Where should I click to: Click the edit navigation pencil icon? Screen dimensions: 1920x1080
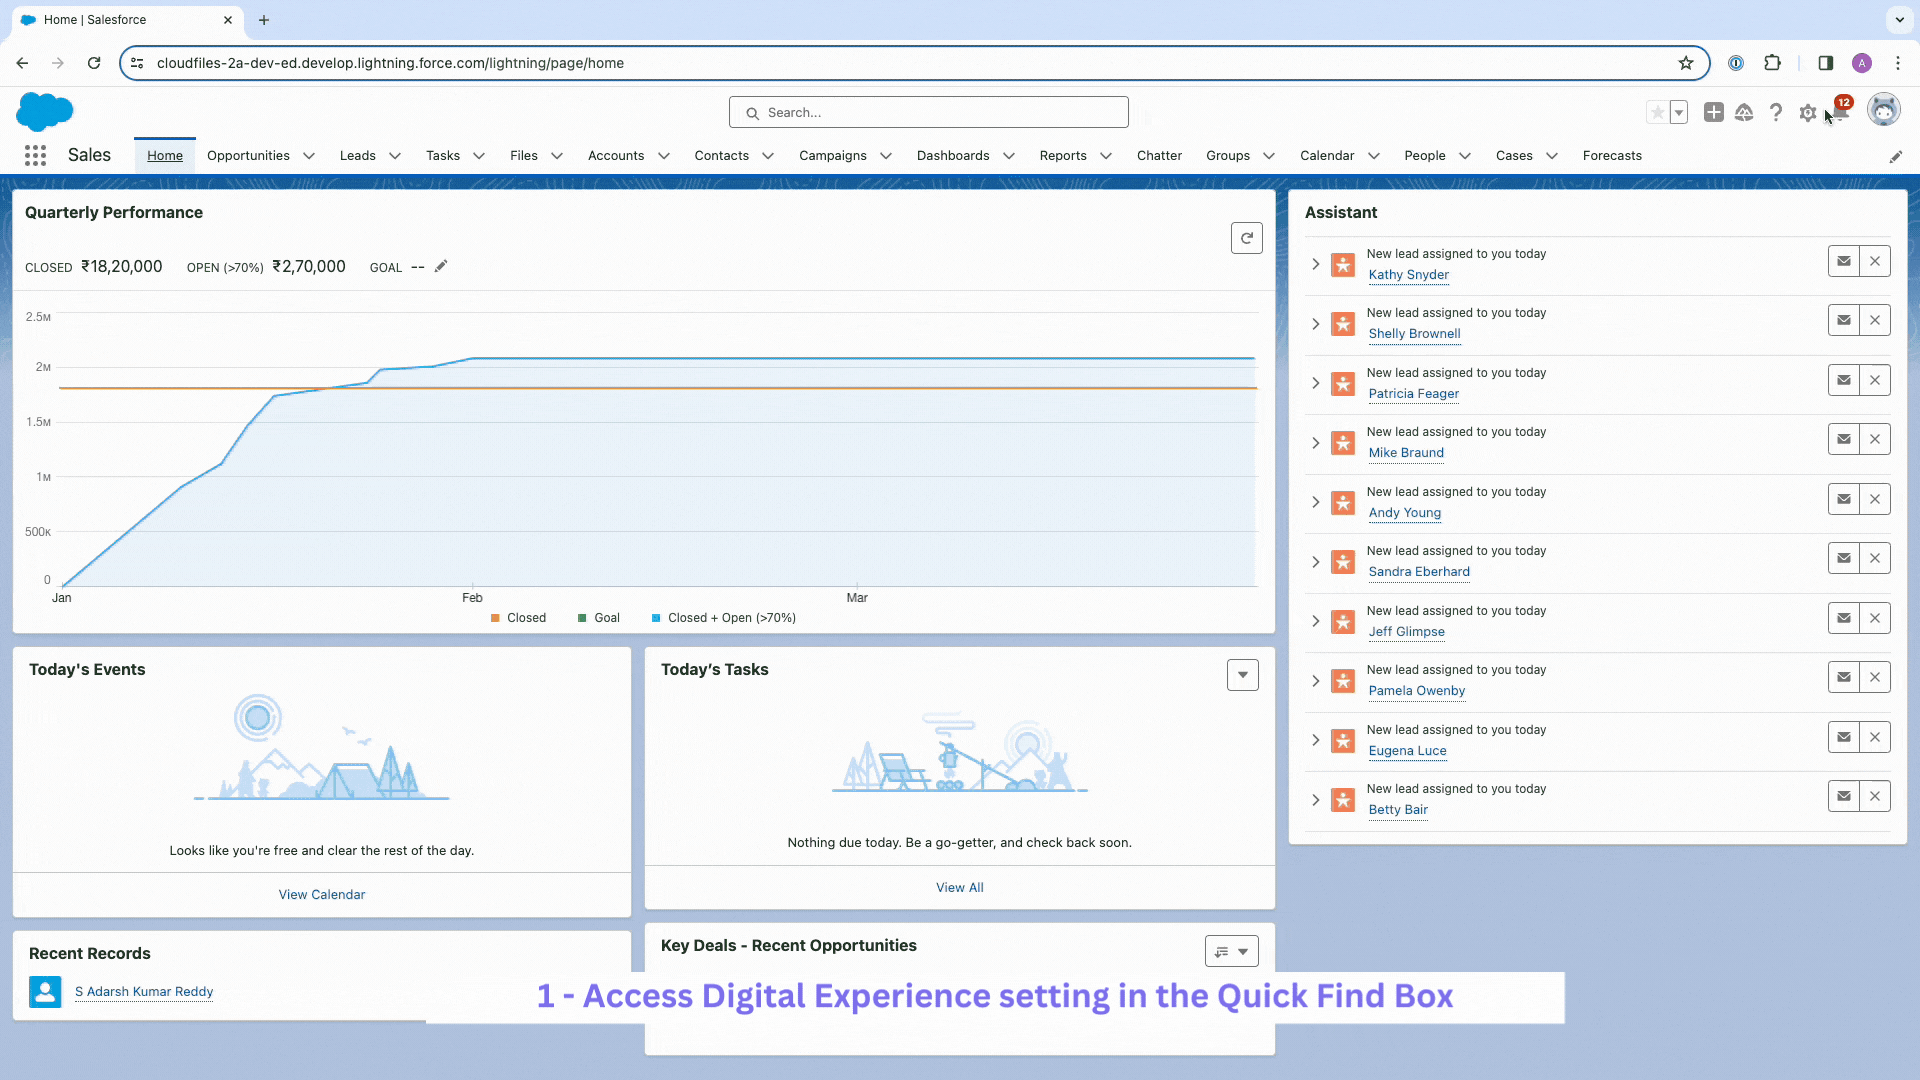pos(1895,156)
